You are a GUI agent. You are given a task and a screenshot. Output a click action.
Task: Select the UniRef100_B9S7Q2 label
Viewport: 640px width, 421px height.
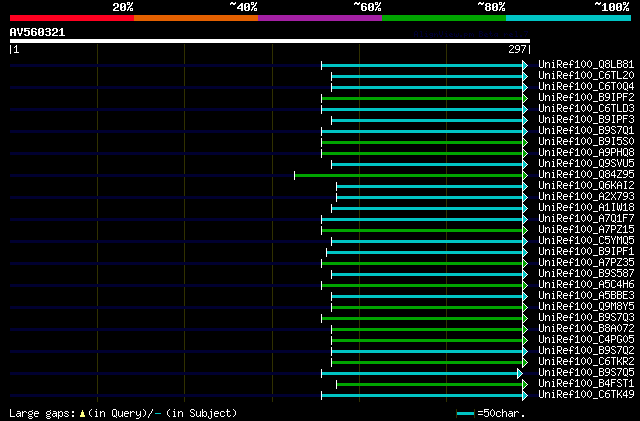coord(586,351)
